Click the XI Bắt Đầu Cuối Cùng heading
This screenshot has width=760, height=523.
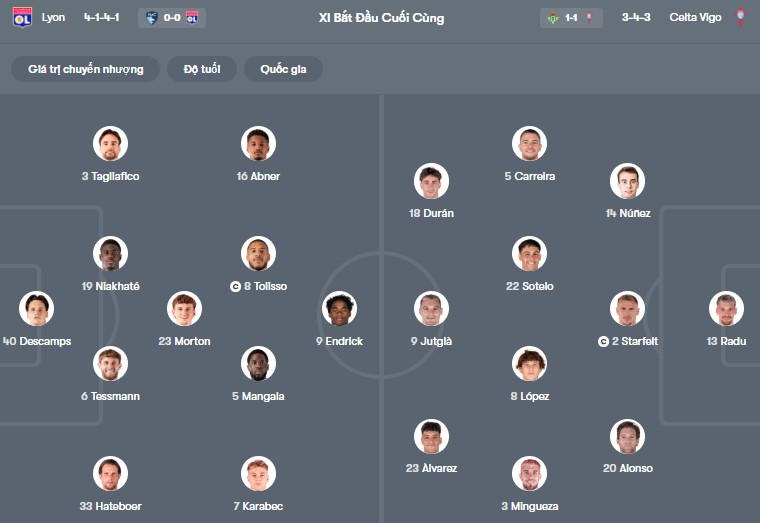pyautogui.click(x=381, y=18)
